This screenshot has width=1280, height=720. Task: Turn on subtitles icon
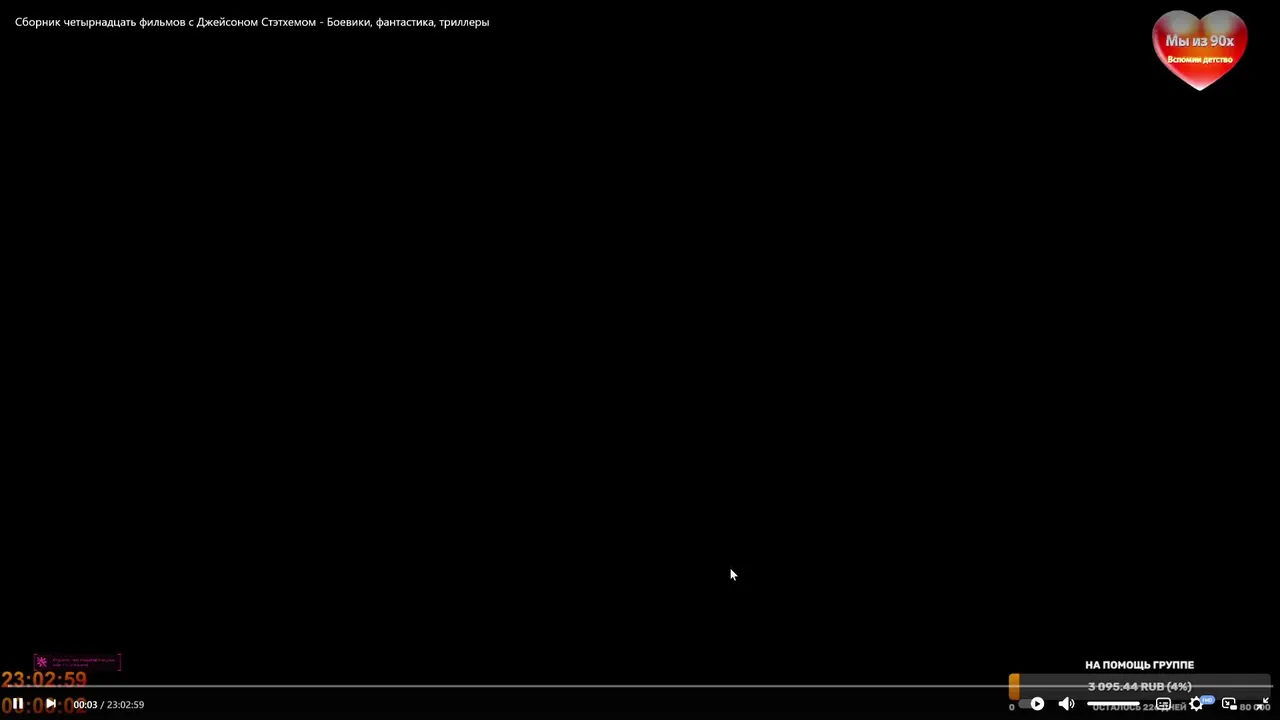coord(1163,704)
